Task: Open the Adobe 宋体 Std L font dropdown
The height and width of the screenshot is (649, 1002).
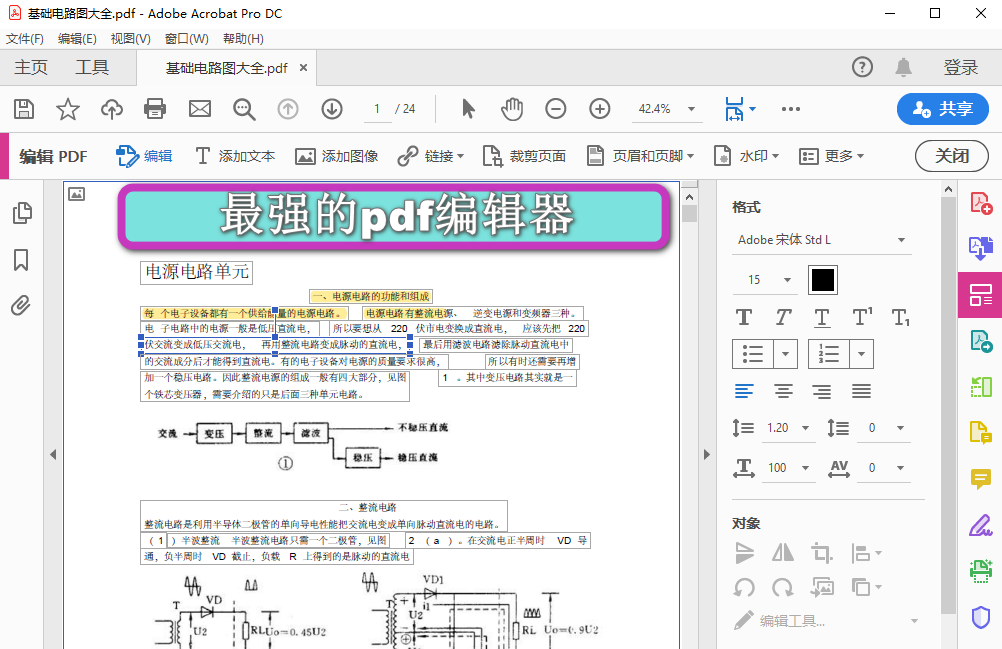Action: coord(822,240)
